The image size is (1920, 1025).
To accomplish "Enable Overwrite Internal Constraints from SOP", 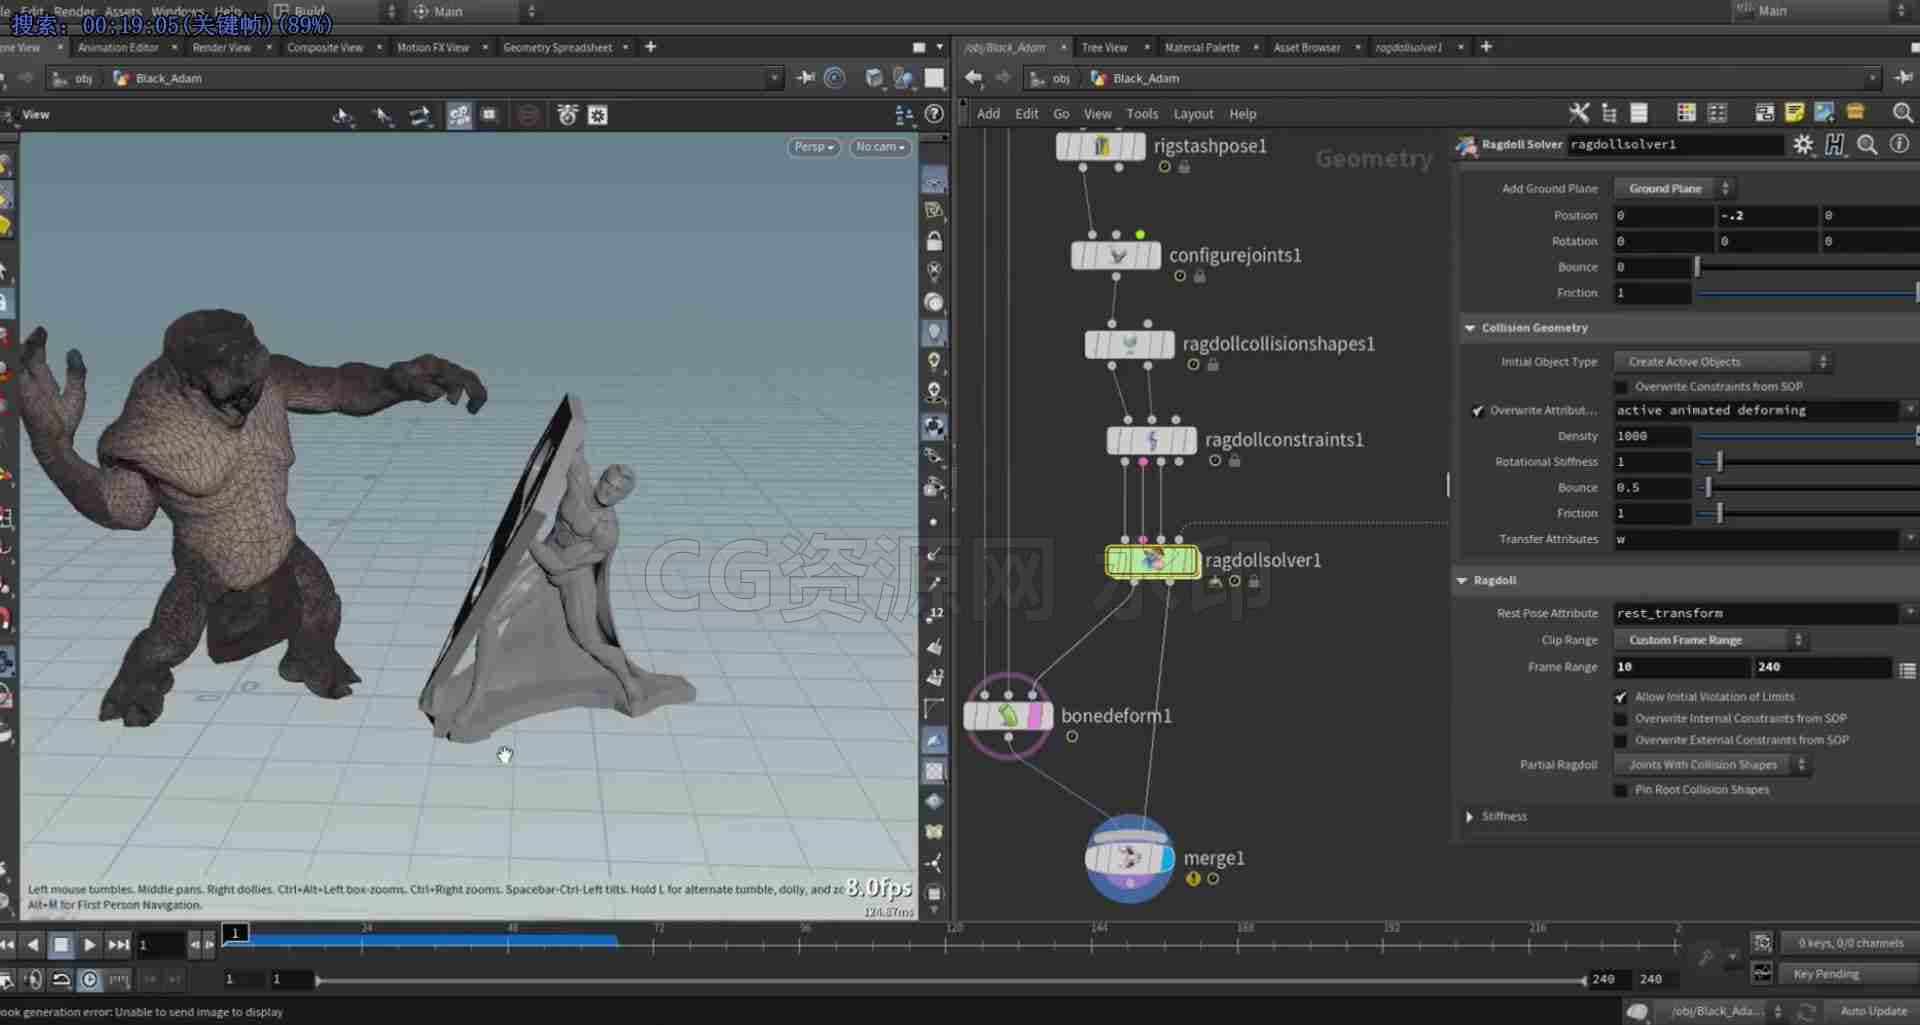I will pyautogui.click(x=1620, y=719).
